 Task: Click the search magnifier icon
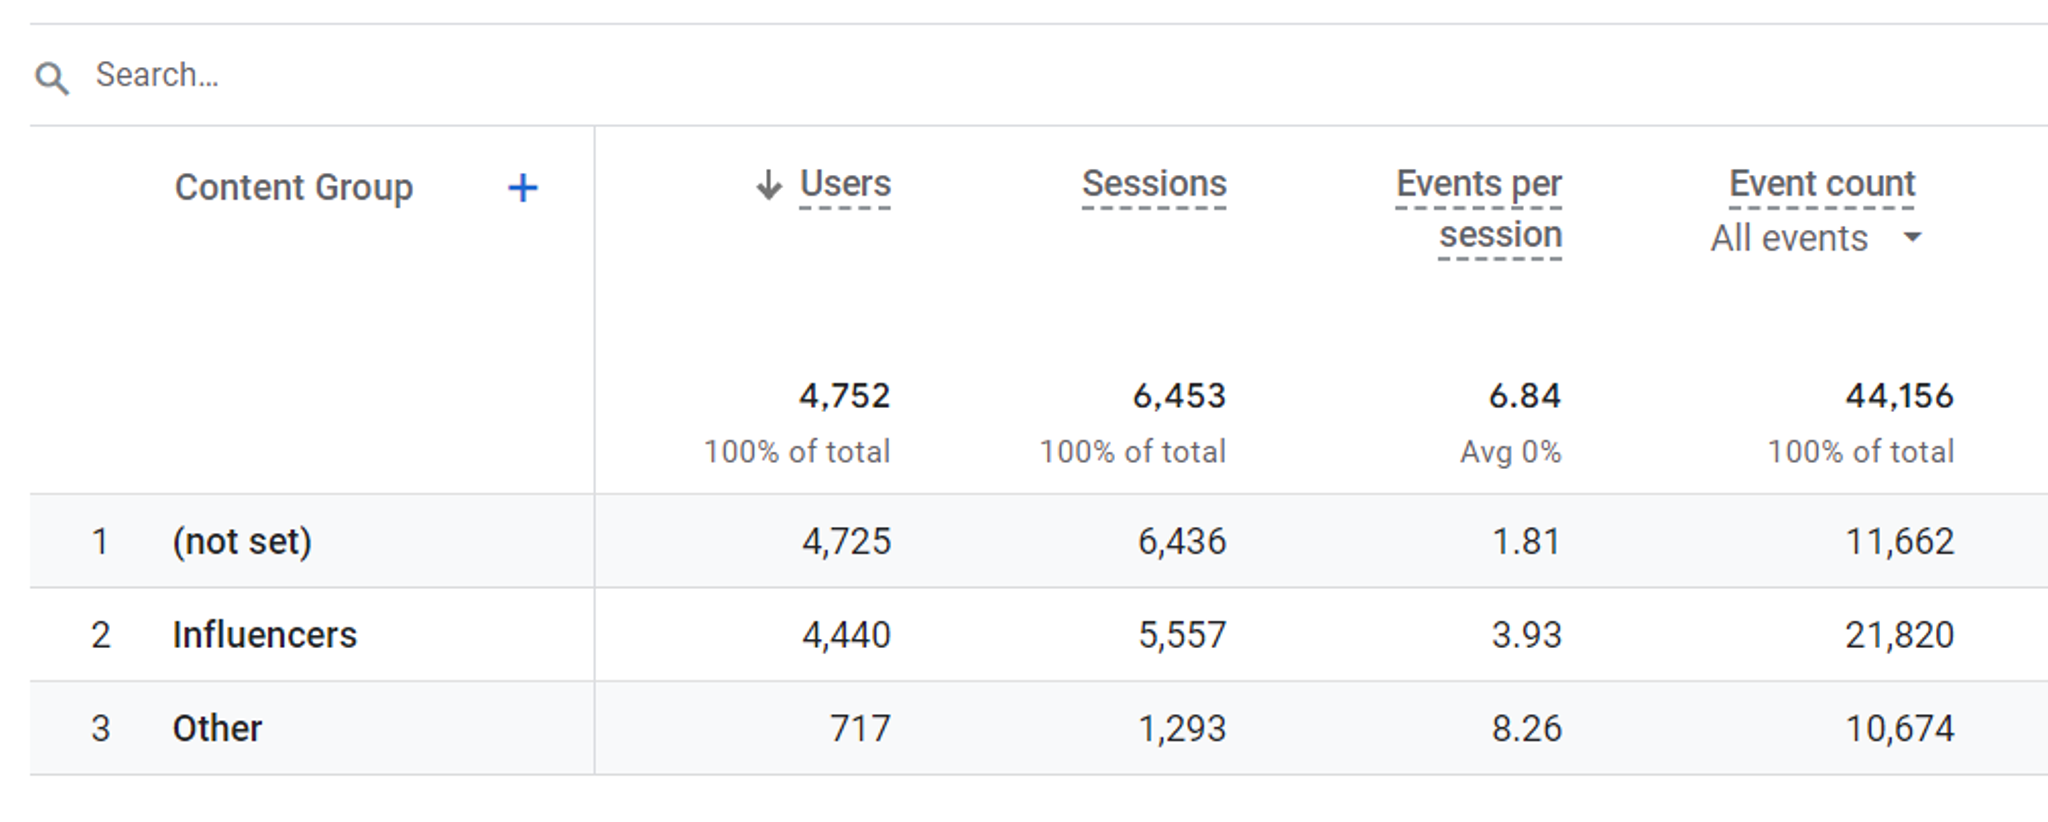coord(52,78)
